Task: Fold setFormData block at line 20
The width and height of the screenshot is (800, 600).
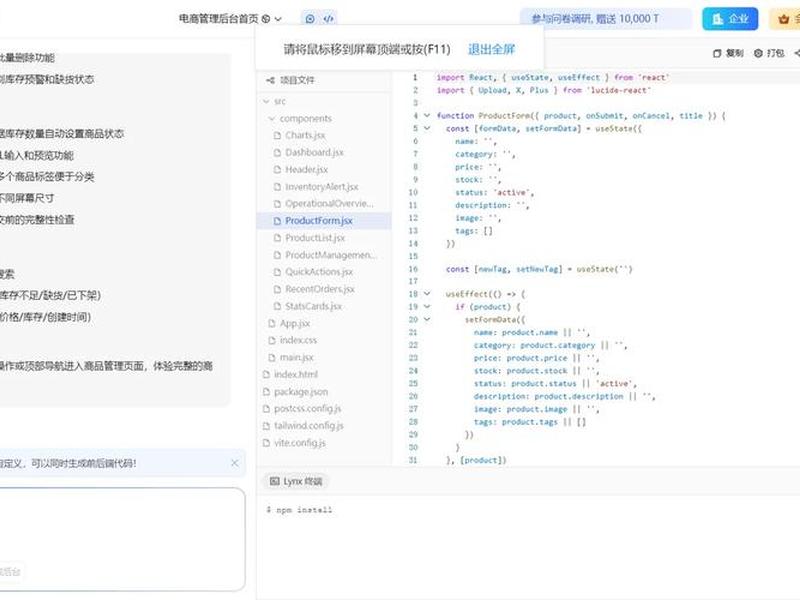Action: (x=427, y=319)
